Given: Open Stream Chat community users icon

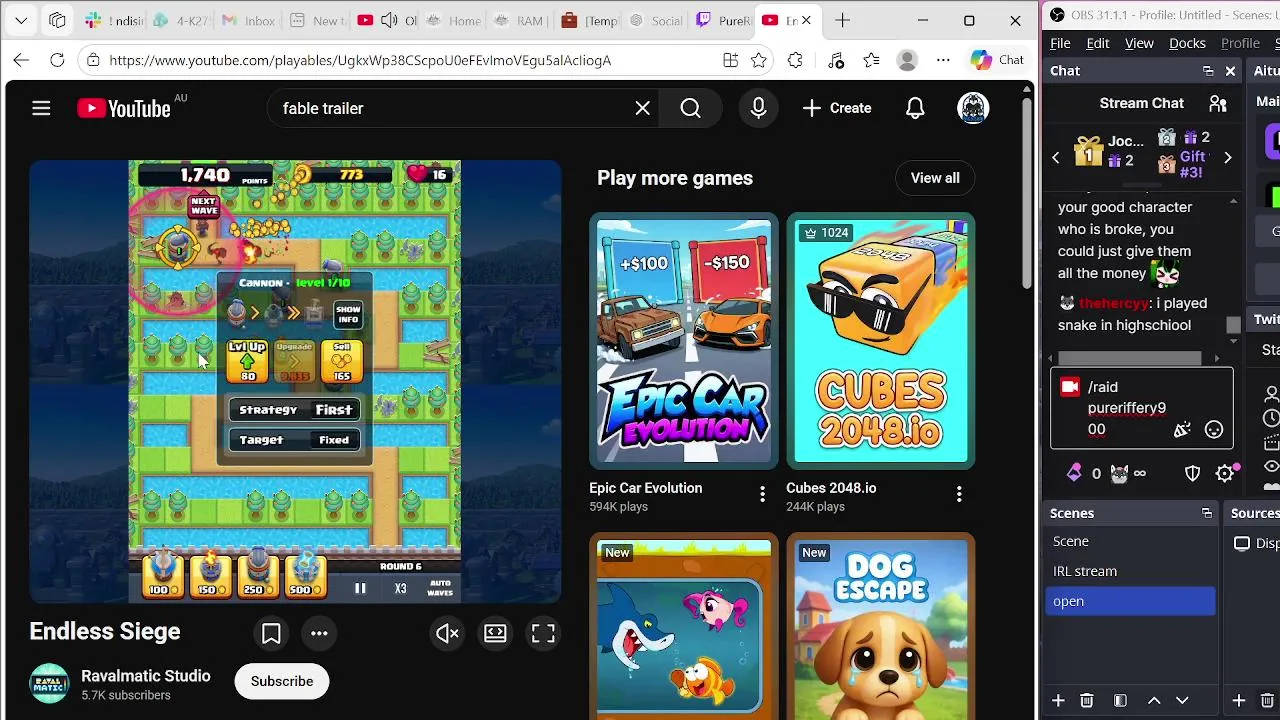Looking at the screenshot, I should (x=1218, y=103).
